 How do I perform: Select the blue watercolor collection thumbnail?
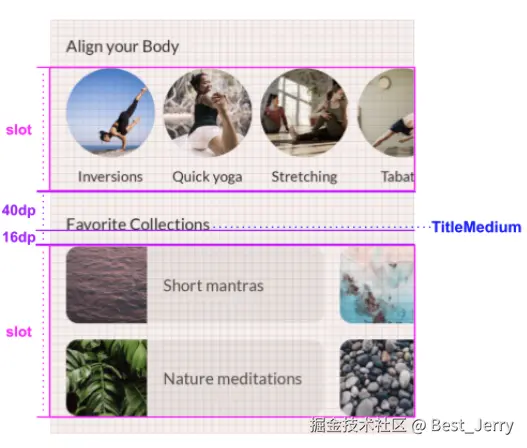click(377, 285)
